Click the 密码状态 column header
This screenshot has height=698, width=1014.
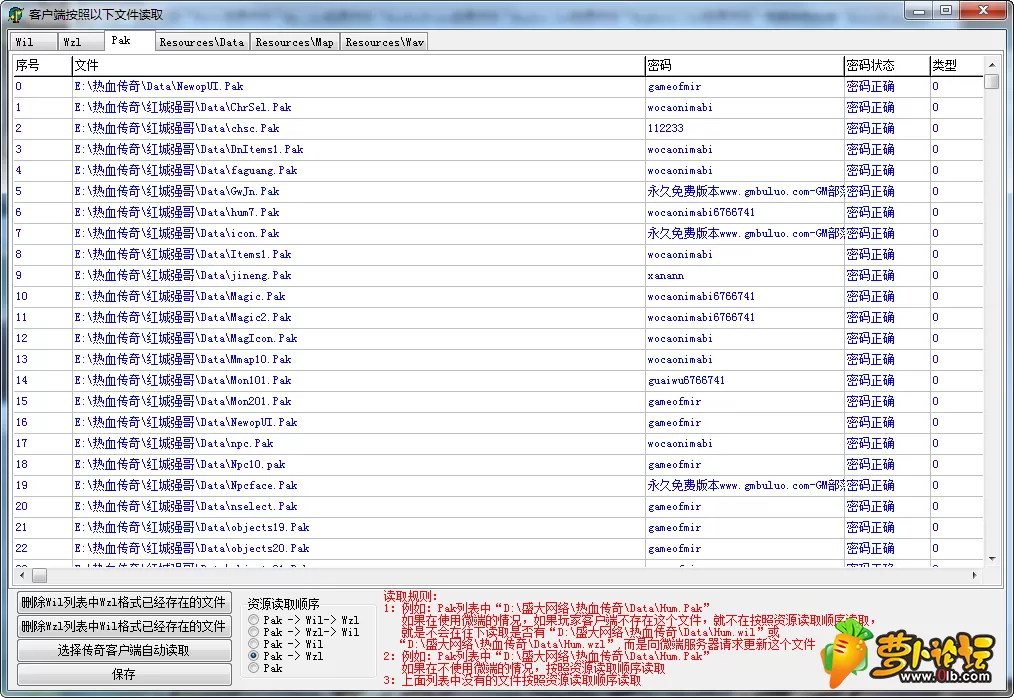click(887, 65)
